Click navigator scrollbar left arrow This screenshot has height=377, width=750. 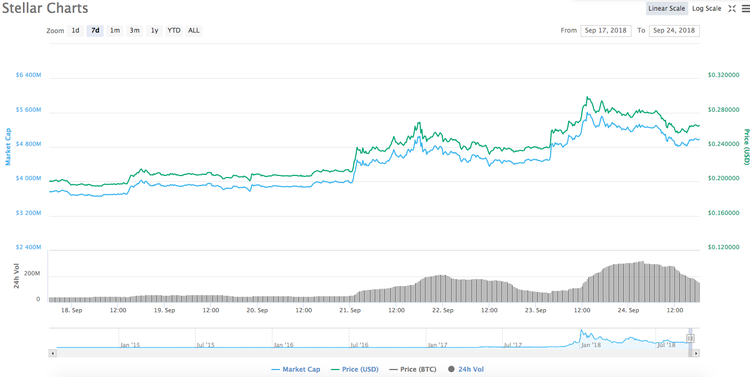point(53,353)
